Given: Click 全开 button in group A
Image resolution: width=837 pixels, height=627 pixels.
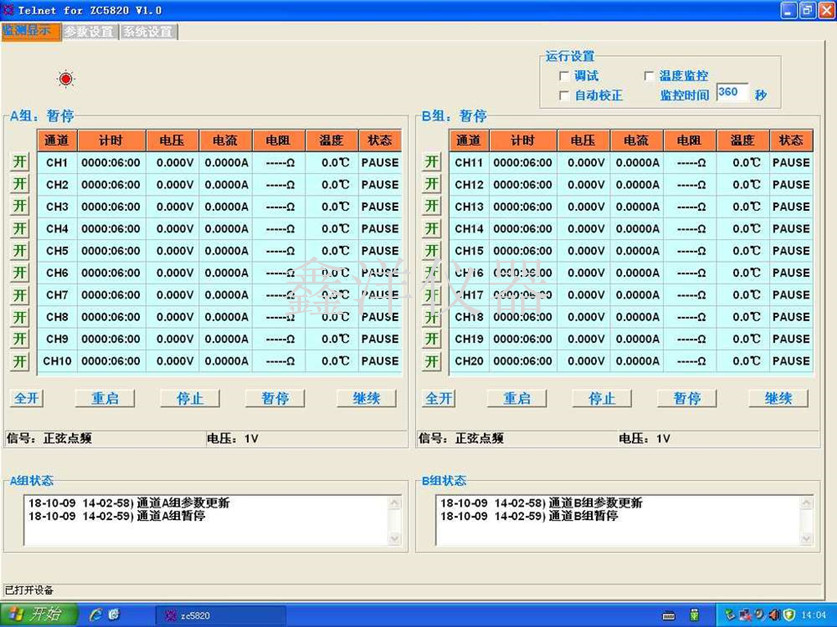Looking at the screenshot, I should 27,398.
